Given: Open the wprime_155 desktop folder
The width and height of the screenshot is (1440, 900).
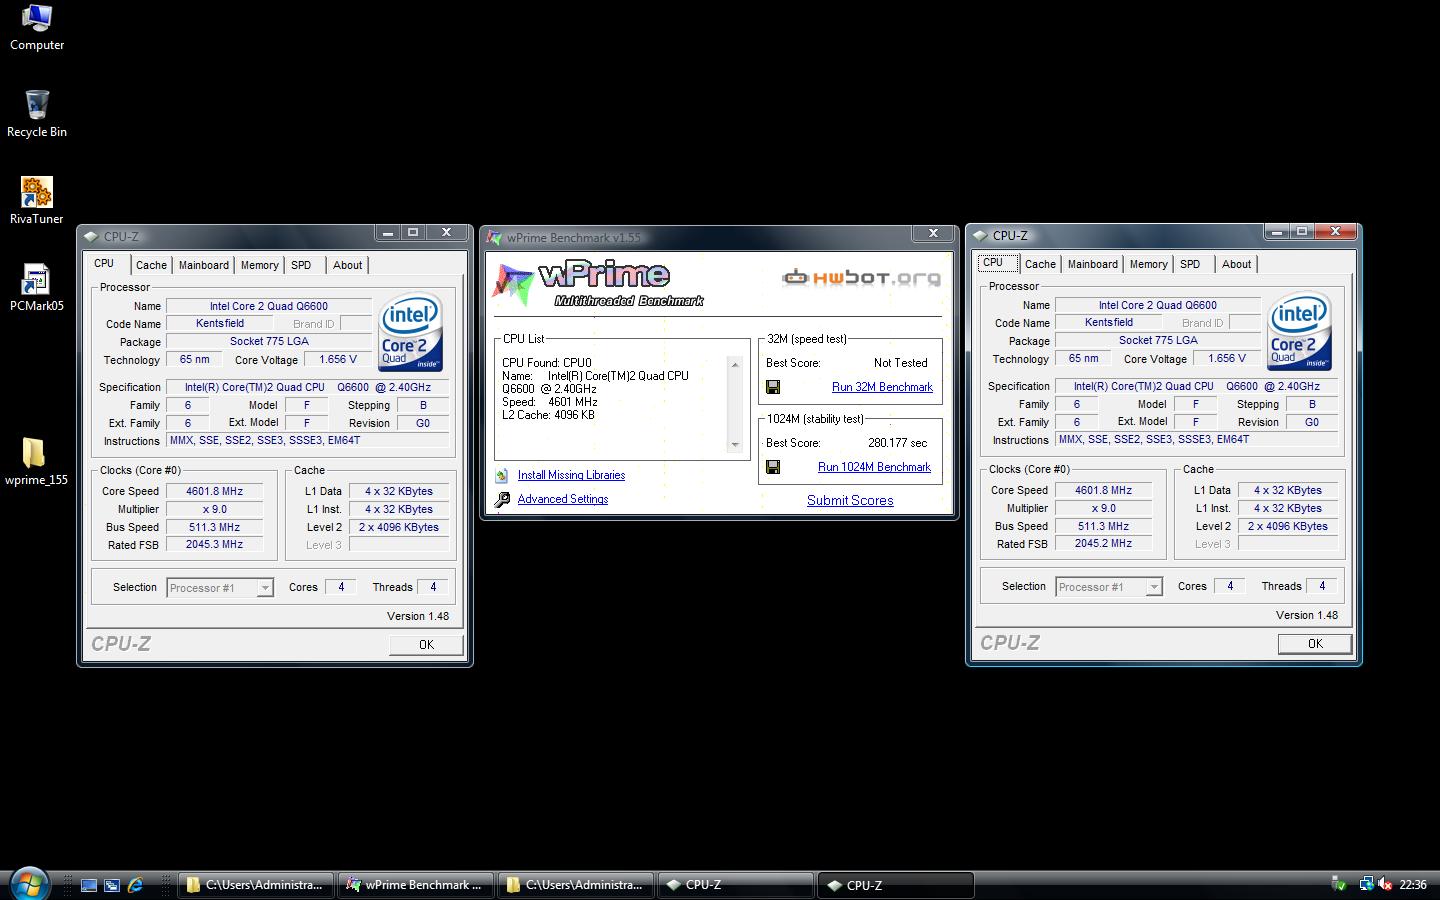Looking at the screenshot, I should point(36,461).
